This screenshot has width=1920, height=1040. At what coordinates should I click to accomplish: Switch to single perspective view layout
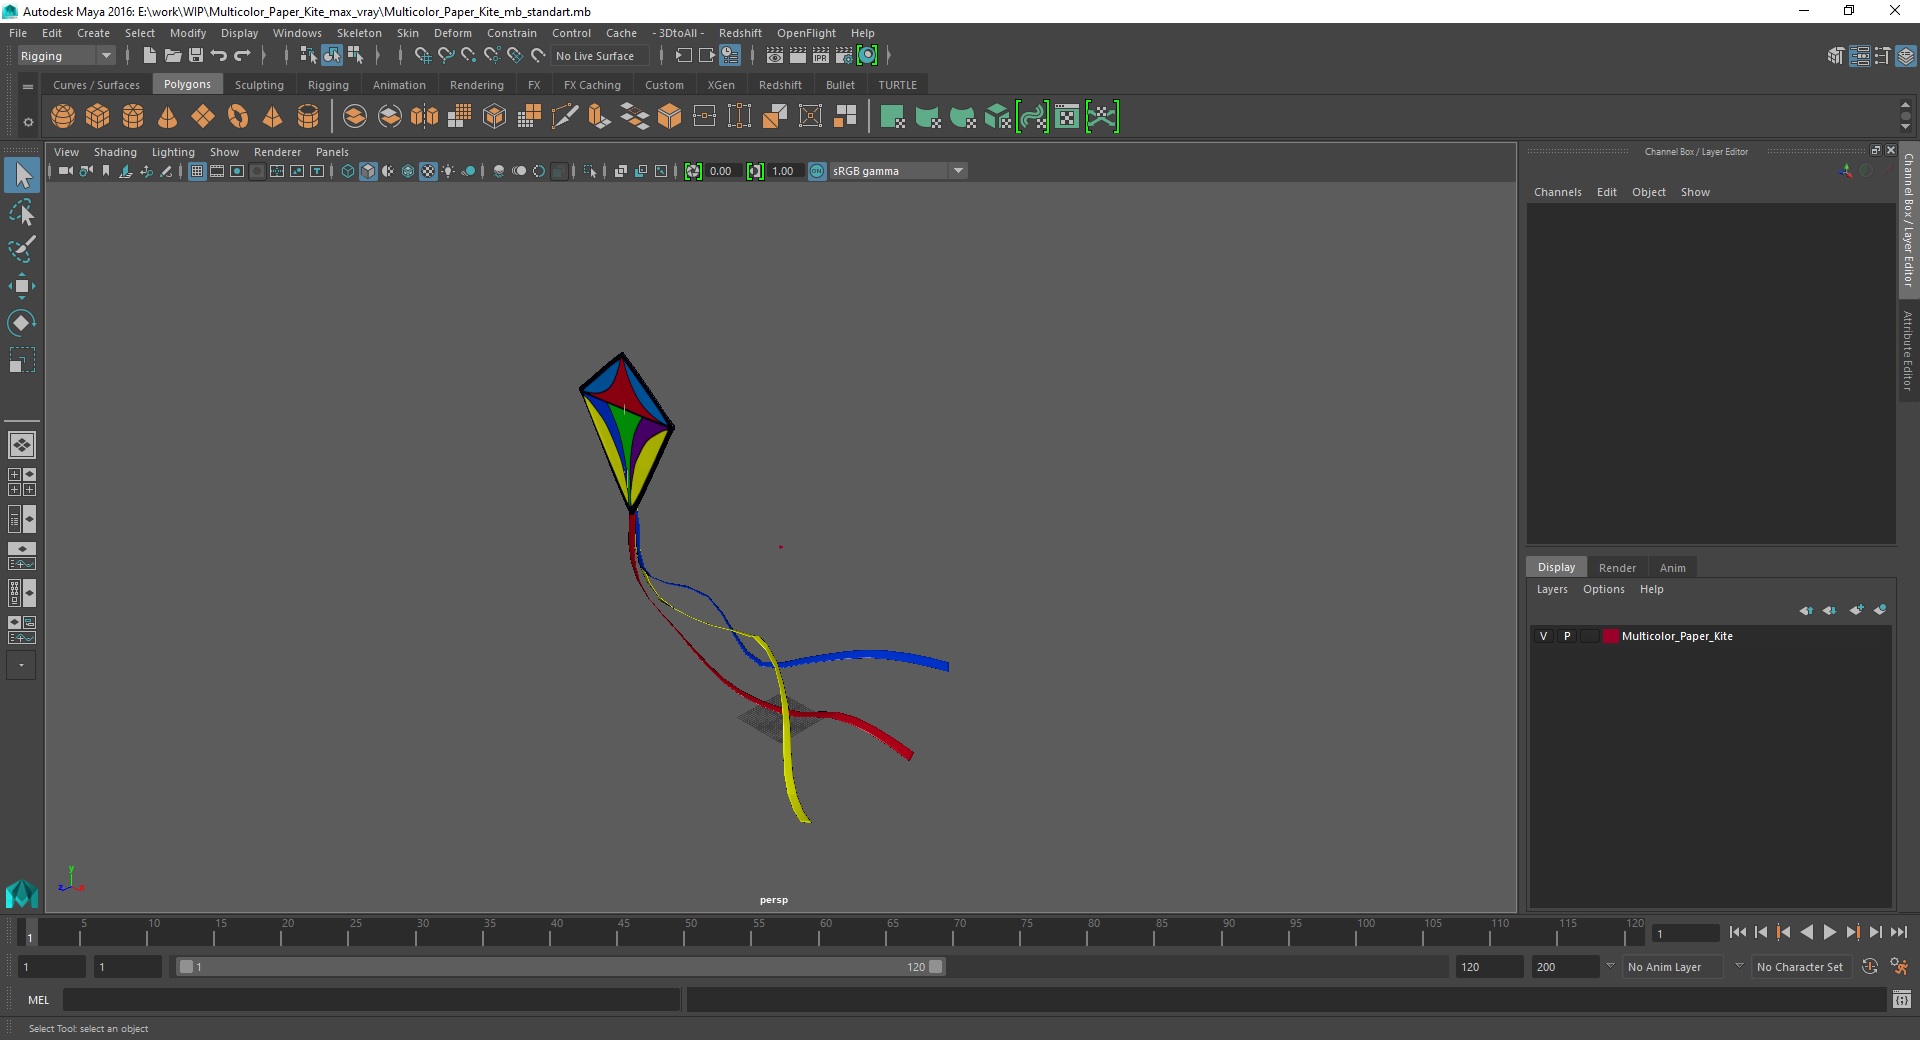point(22,445)
